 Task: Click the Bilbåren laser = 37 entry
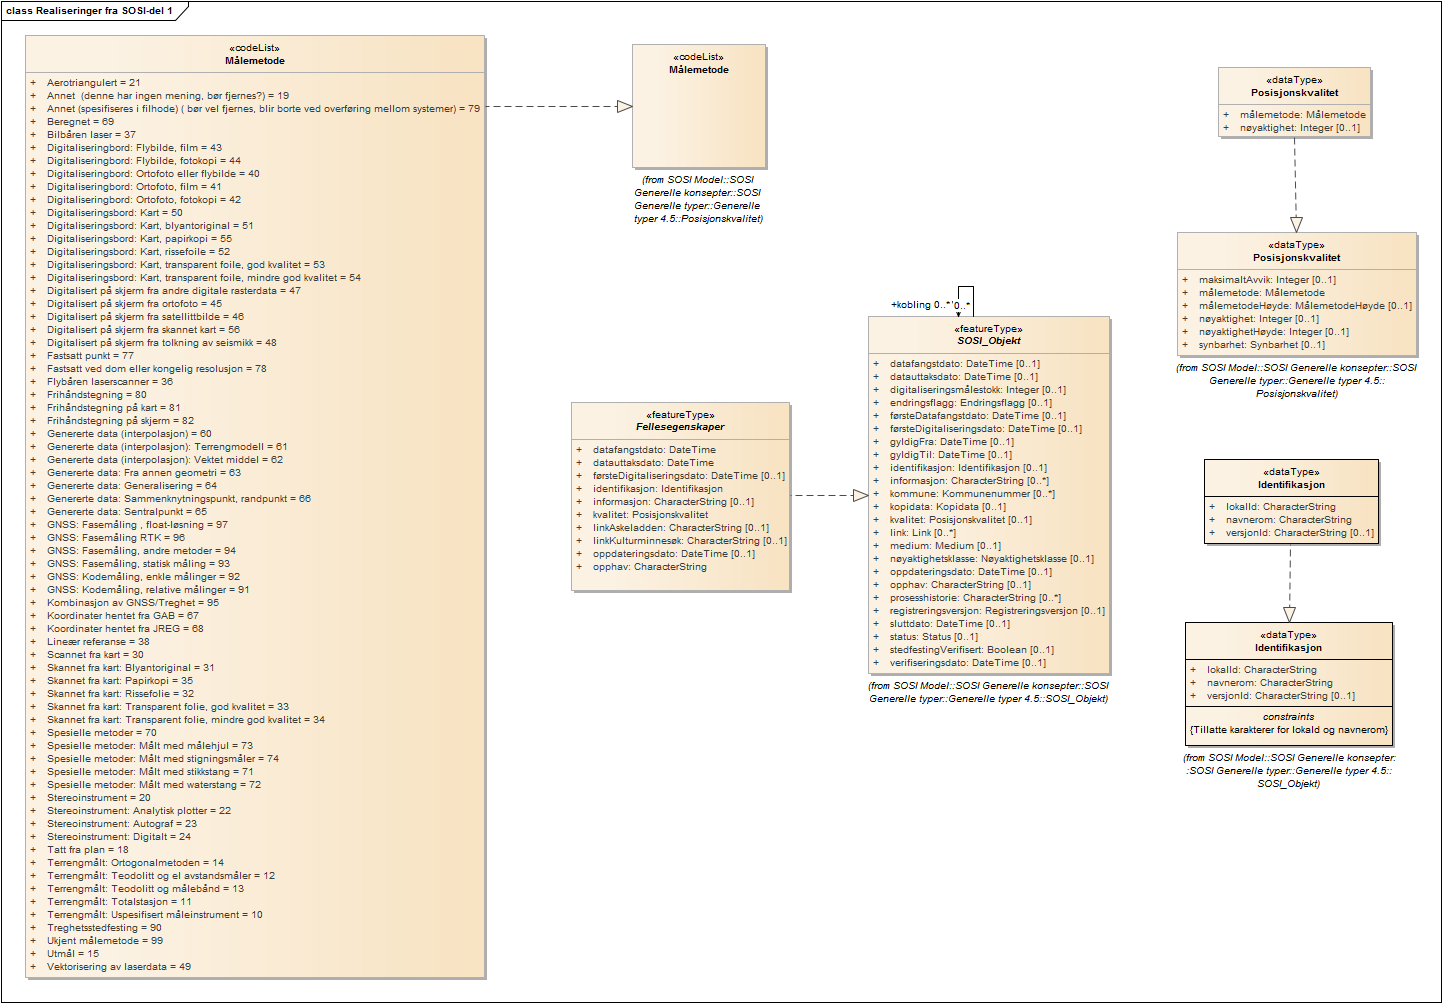pos(91,135)
